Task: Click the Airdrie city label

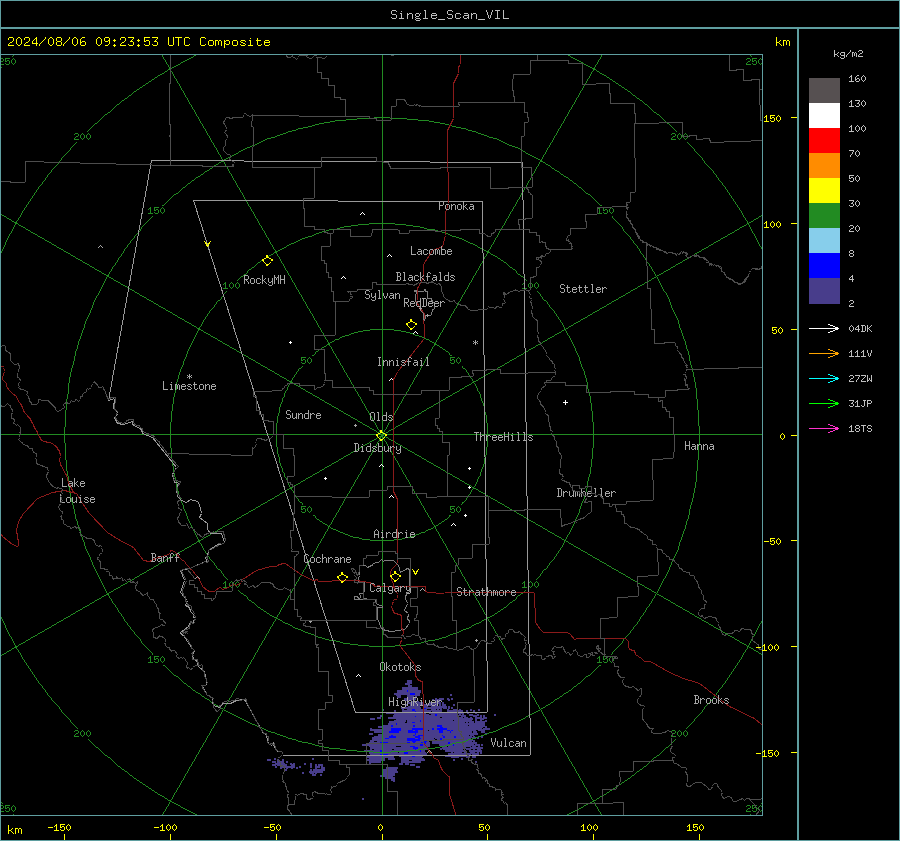Action: (x=394, y=534)
